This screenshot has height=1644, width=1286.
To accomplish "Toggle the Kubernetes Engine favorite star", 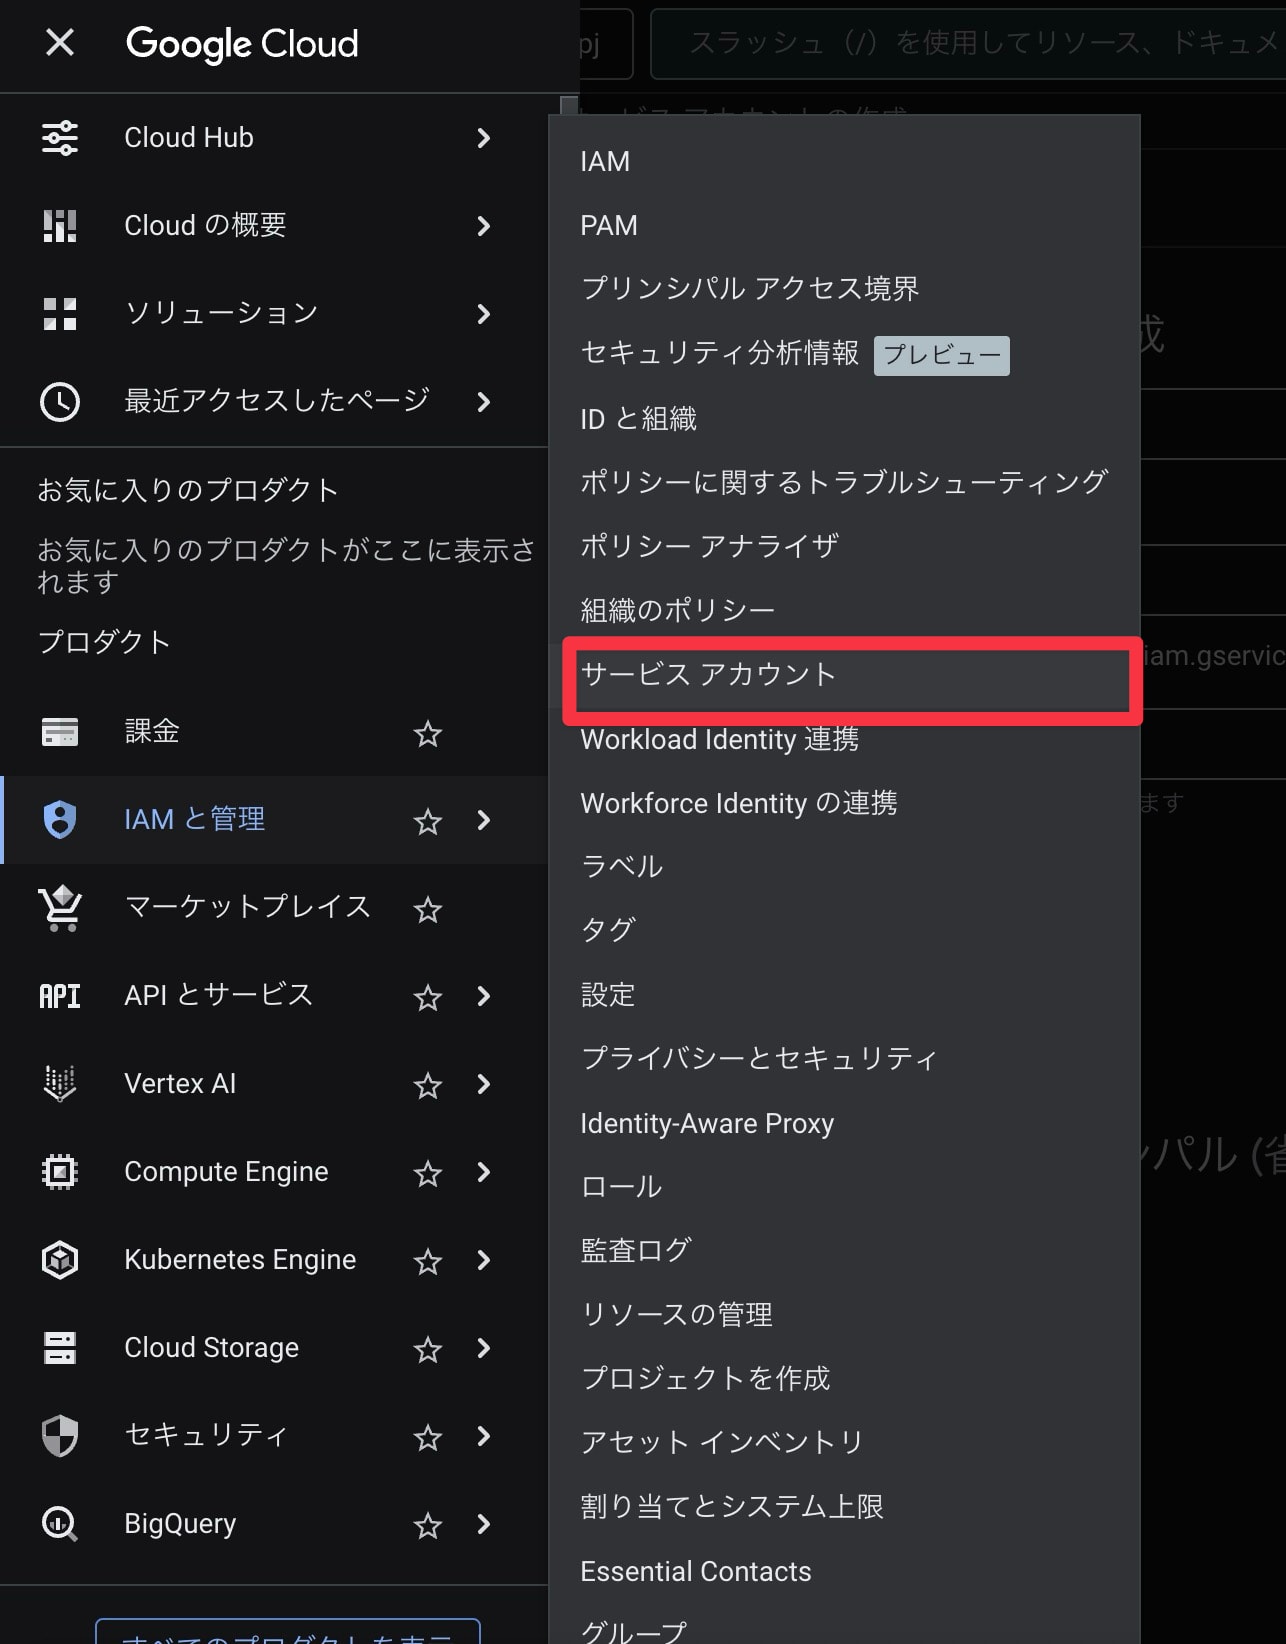I will [x=428, y=1262].
